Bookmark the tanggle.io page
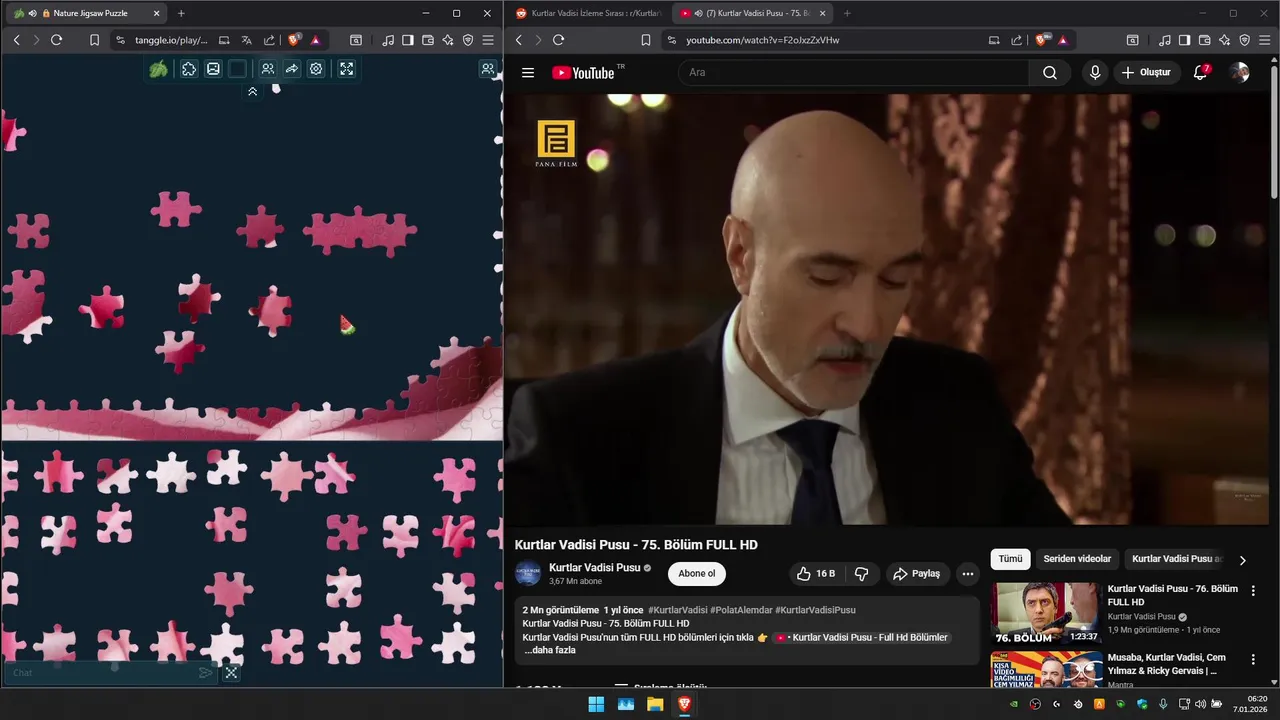Viewport: 1280px width, 720px height. 94,40
